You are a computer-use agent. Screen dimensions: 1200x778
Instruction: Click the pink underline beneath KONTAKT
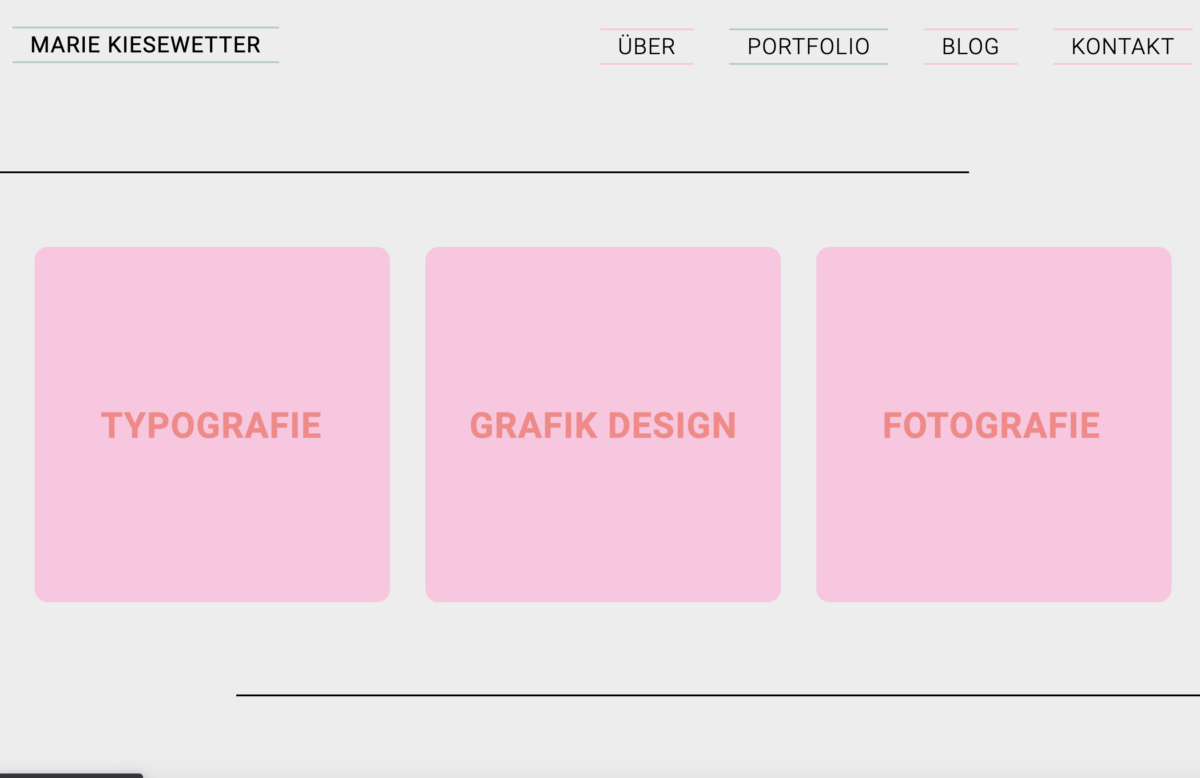[x=1123, y=64]
